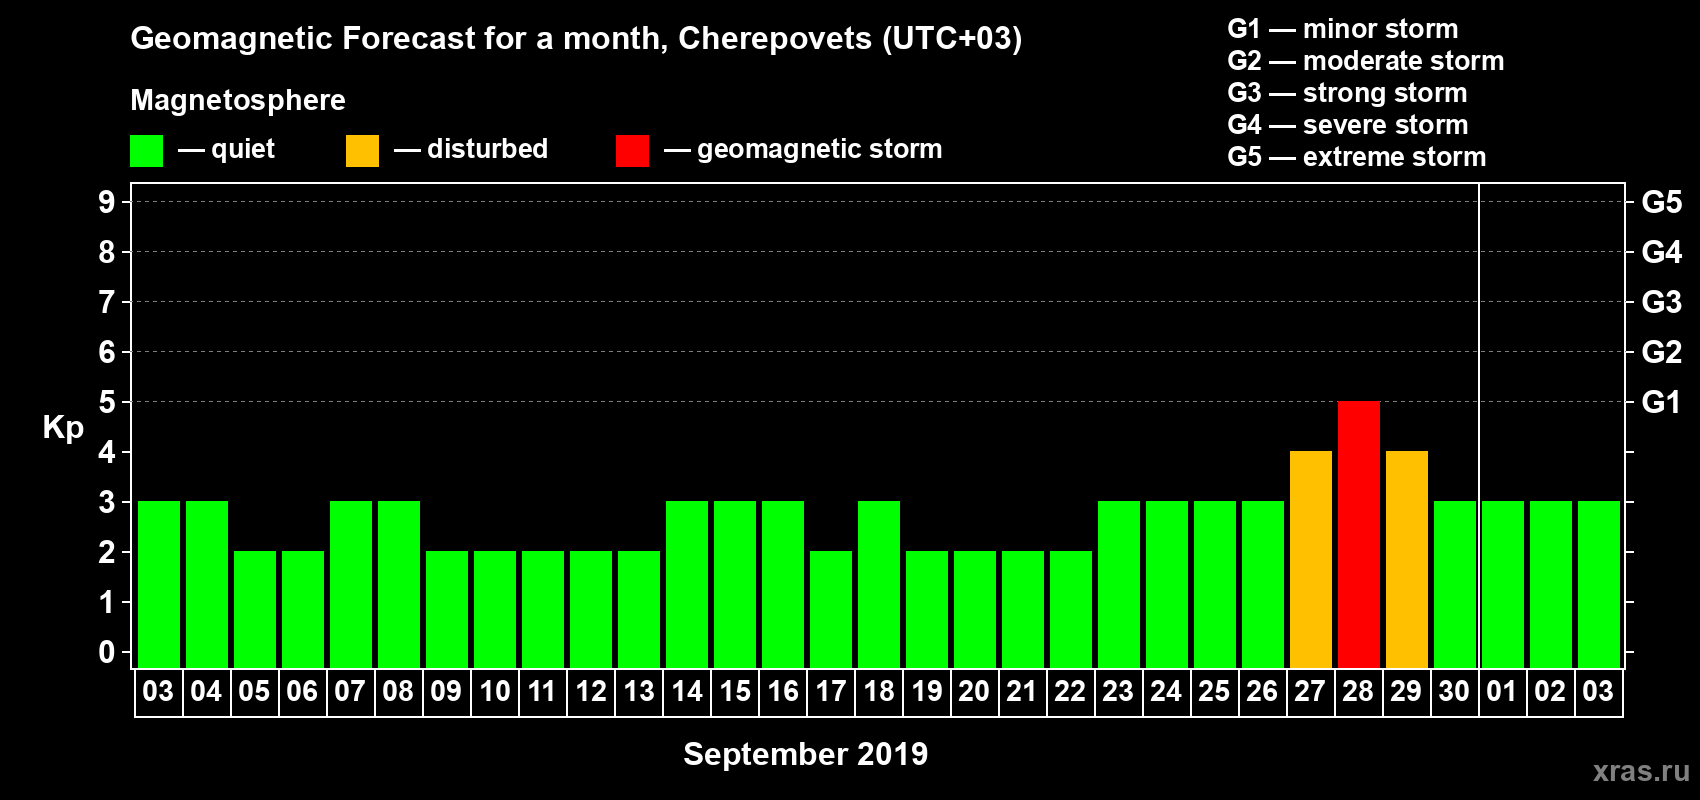Screen dimensions: 1700x800
Task: Click the G1 right-axis label
Action: (1662, 402)
